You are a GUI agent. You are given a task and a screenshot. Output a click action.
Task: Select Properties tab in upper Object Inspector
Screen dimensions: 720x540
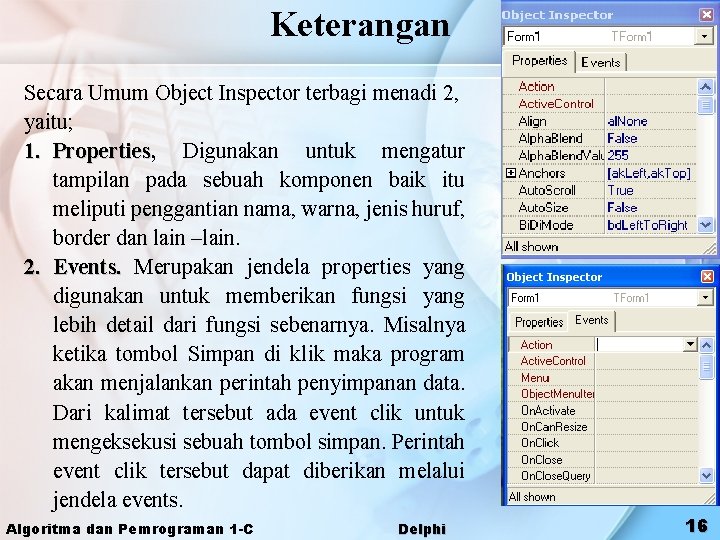click(539, 61)
